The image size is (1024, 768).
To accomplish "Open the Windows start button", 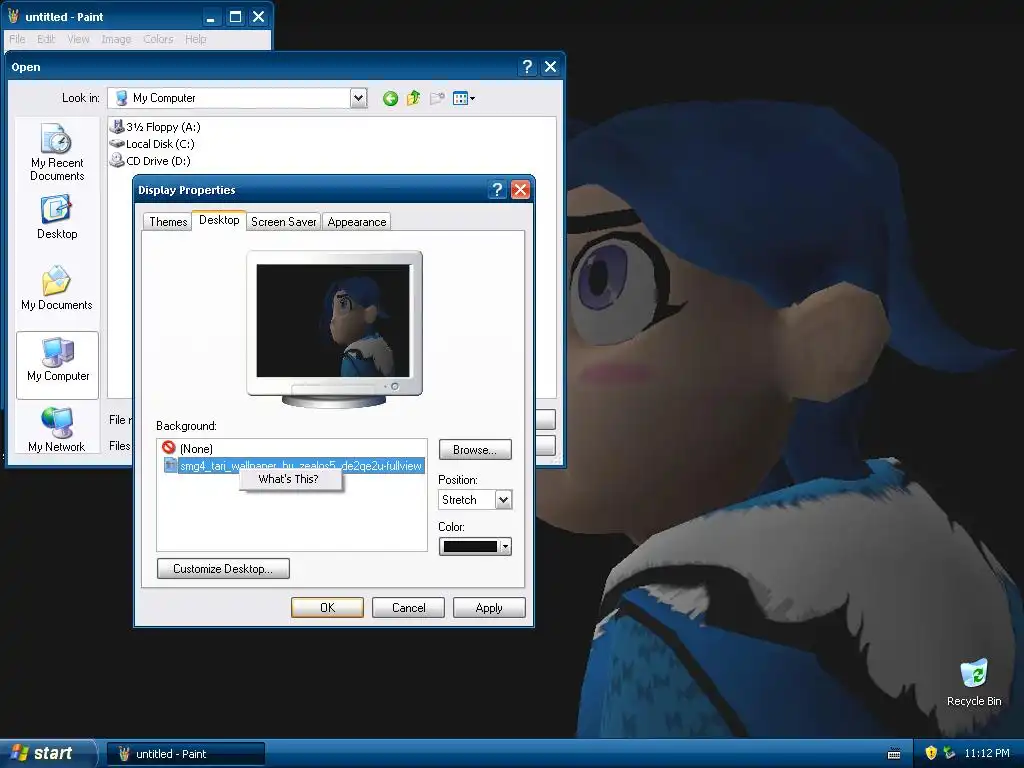I will point(47,754).
